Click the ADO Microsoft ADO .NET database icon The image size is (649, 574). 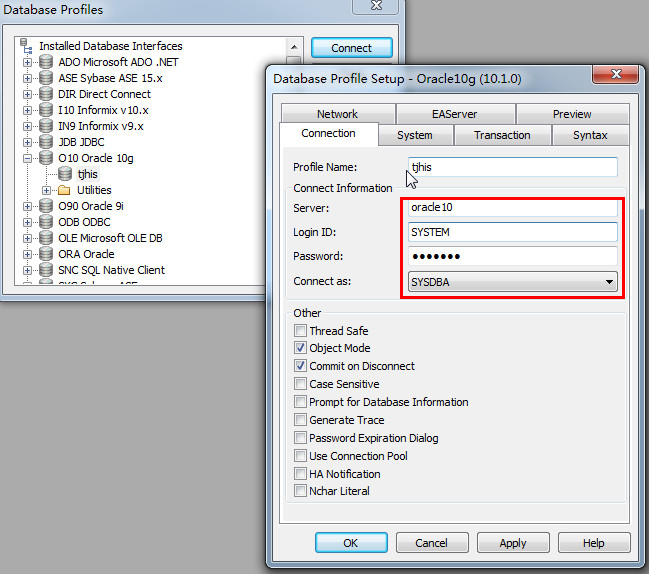pyautogui.click(x=46, y=62)
